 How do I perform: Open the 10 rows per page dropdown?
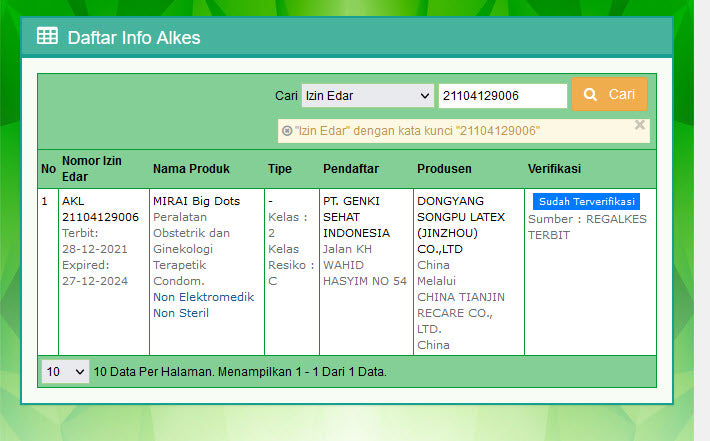[65, 372]
